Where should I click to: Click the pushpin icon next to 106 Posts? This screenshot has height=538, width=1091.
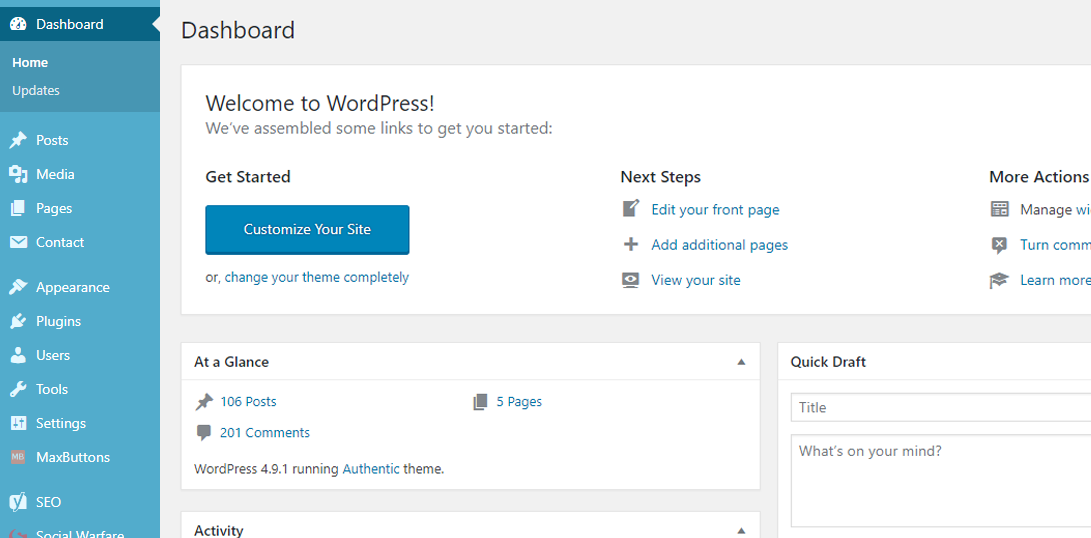point(204,402)
